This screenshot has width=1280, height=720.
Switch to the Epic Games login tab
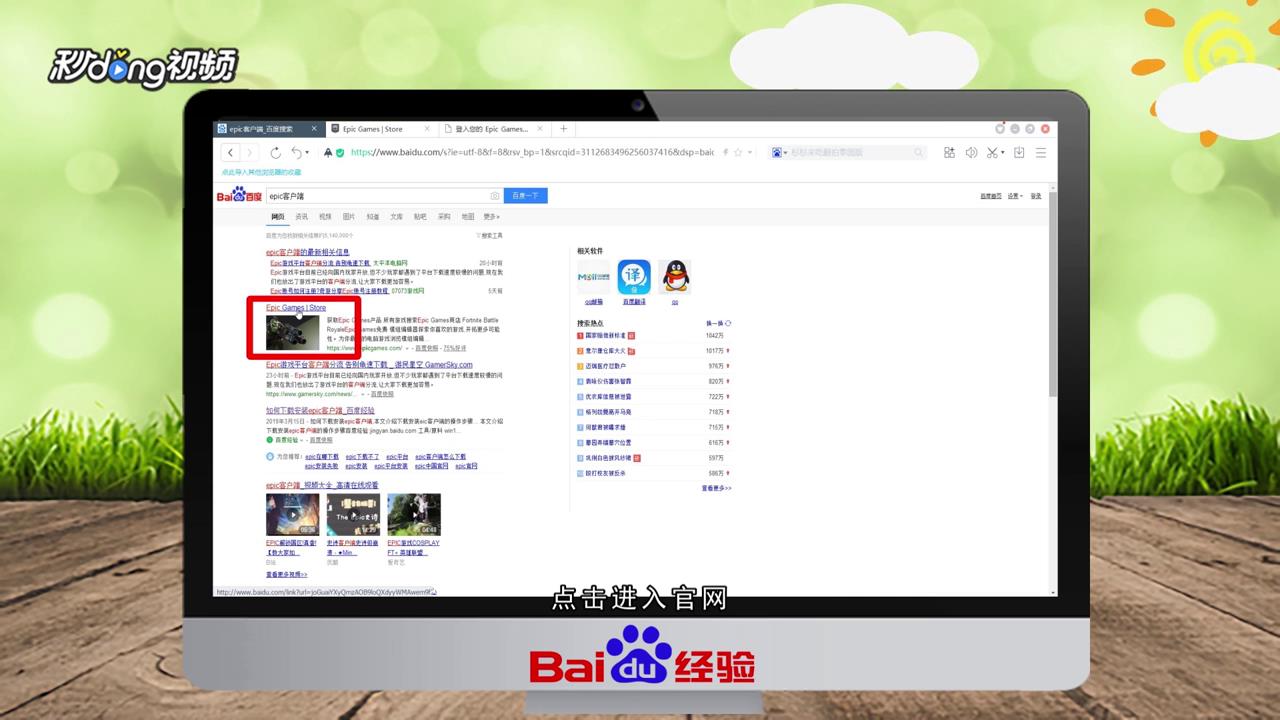(x=496, y=129)
